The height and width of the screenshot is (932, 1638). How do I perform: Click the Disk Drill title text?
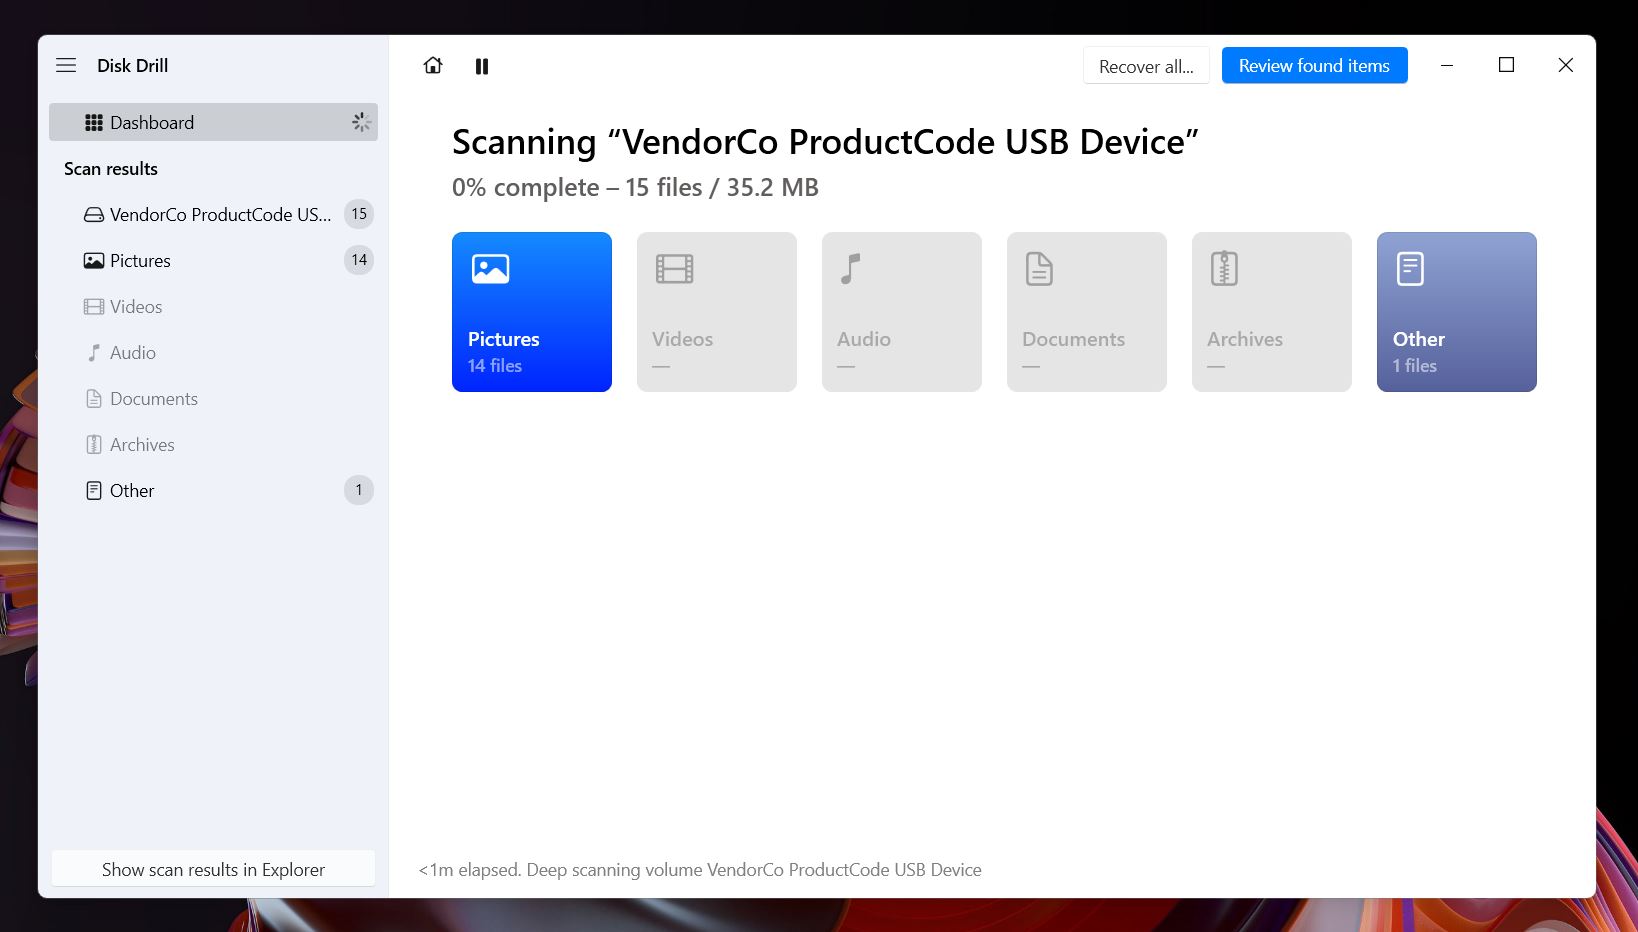point(132,65)
